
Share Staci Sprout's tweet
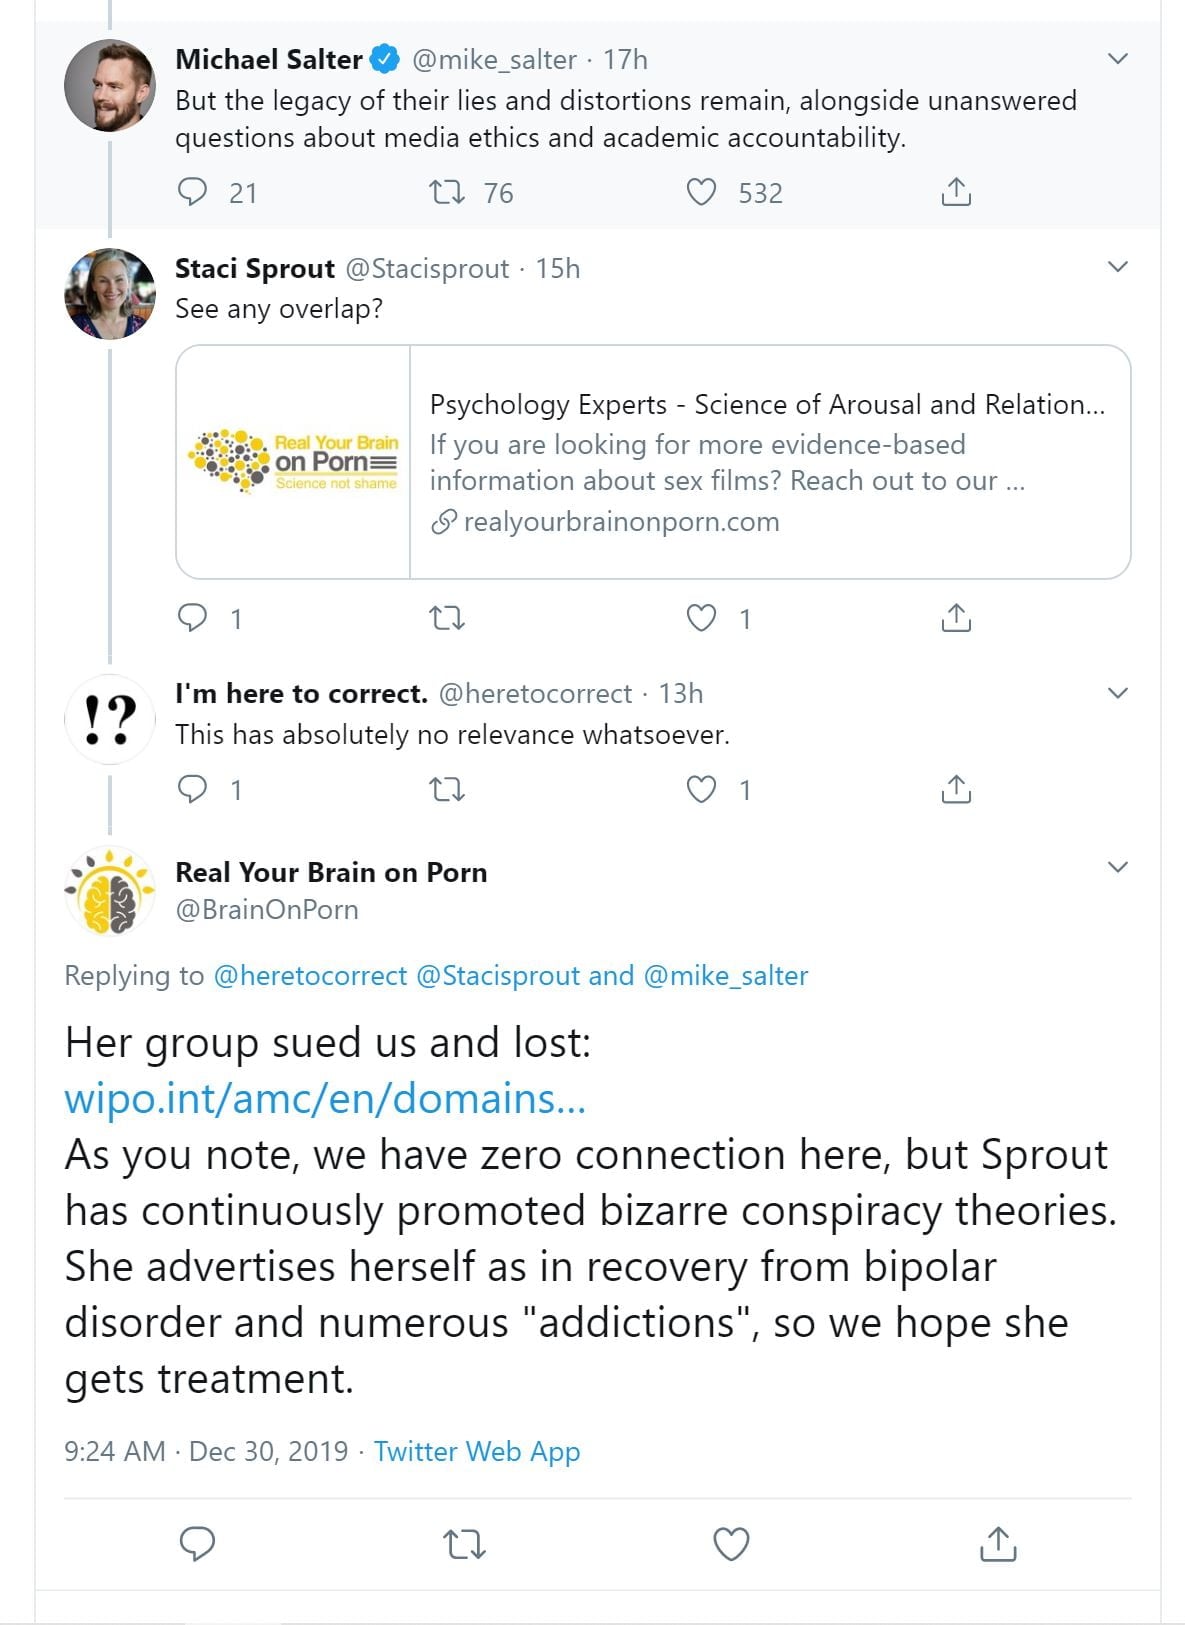tap(956, 618)
